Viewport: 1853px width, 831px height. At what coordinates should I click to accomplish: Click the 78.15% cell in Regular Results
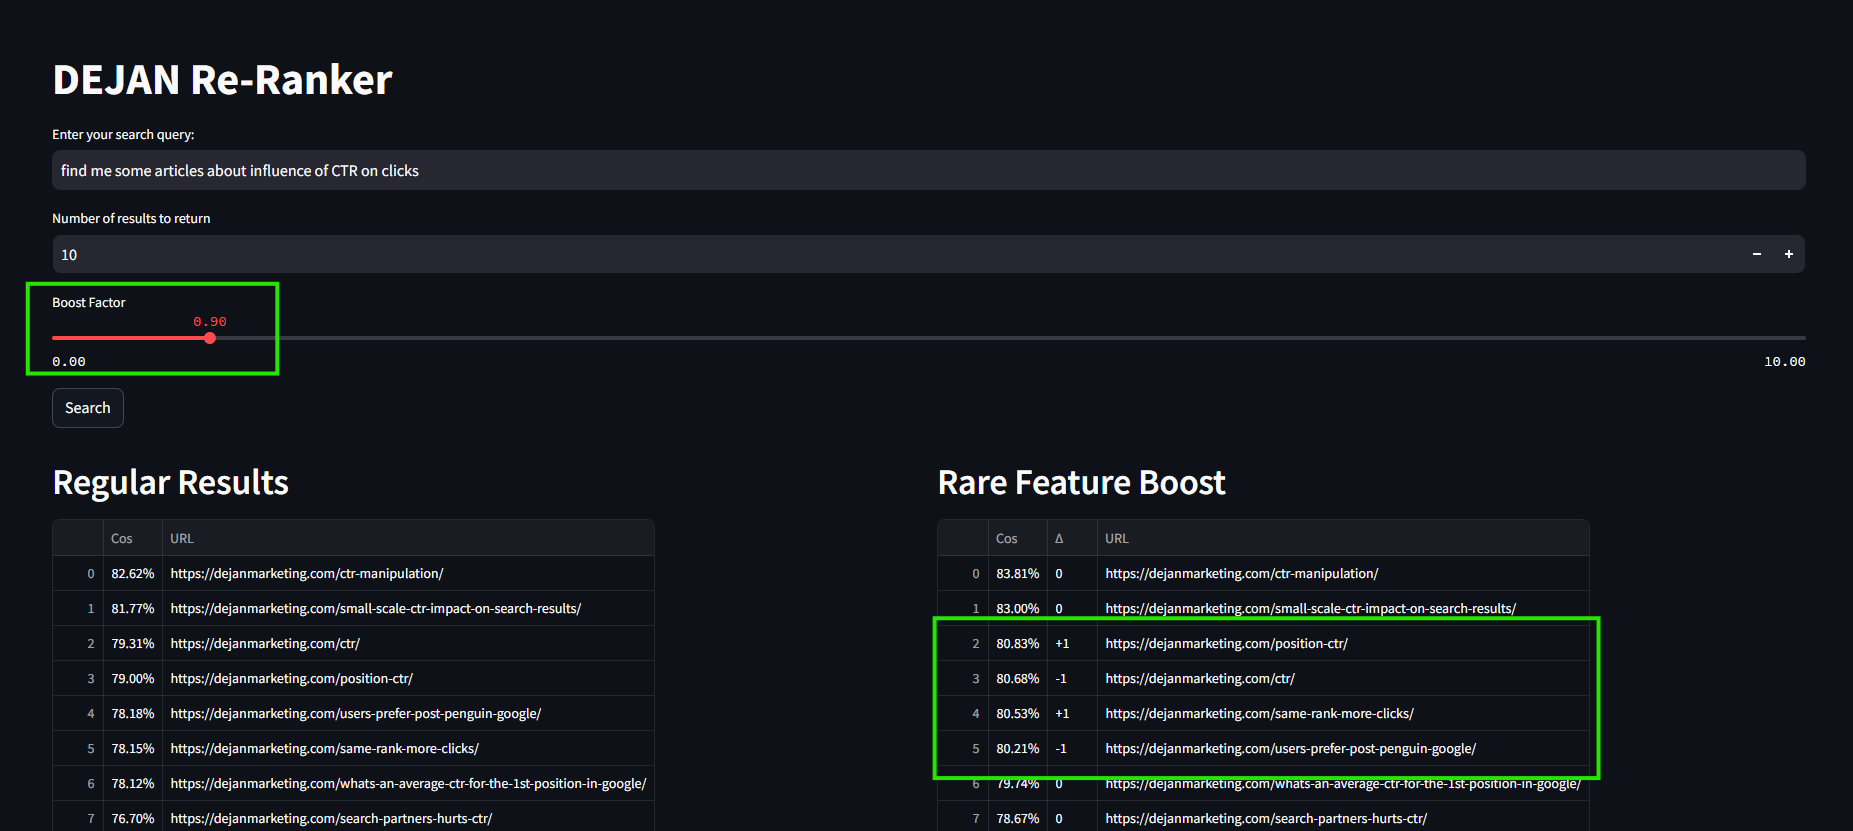pyautogui.click(x=133, y=749)
